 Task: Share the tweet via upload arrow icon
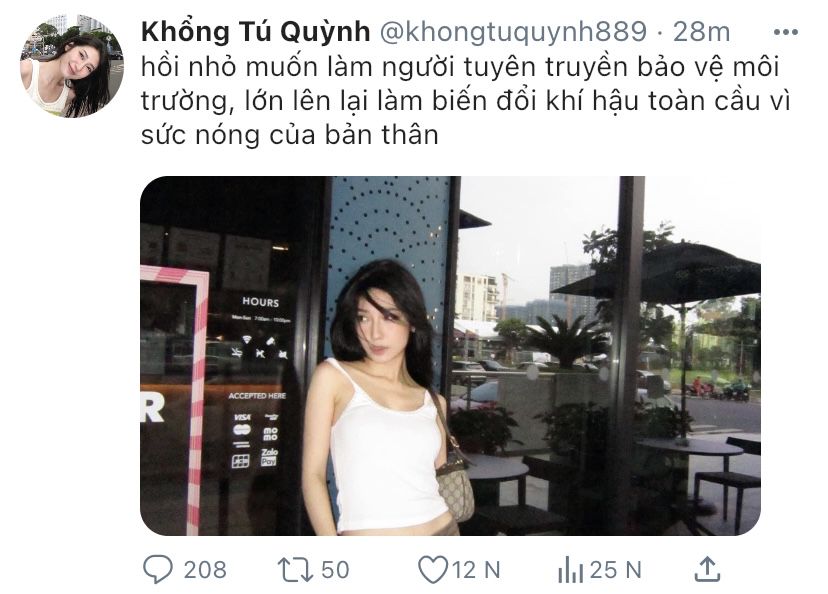tap(707, 569)
